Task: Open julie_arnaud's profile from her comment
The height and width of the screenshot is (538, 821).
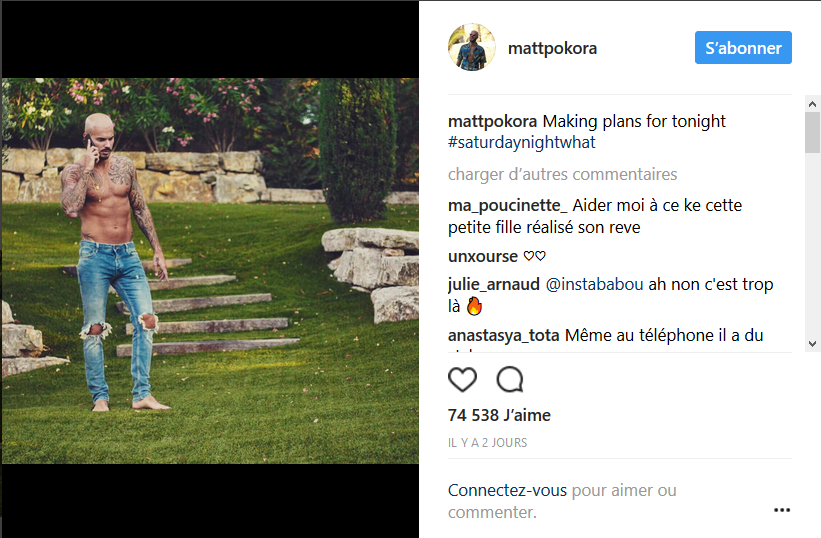Action: tap(493, 285)
